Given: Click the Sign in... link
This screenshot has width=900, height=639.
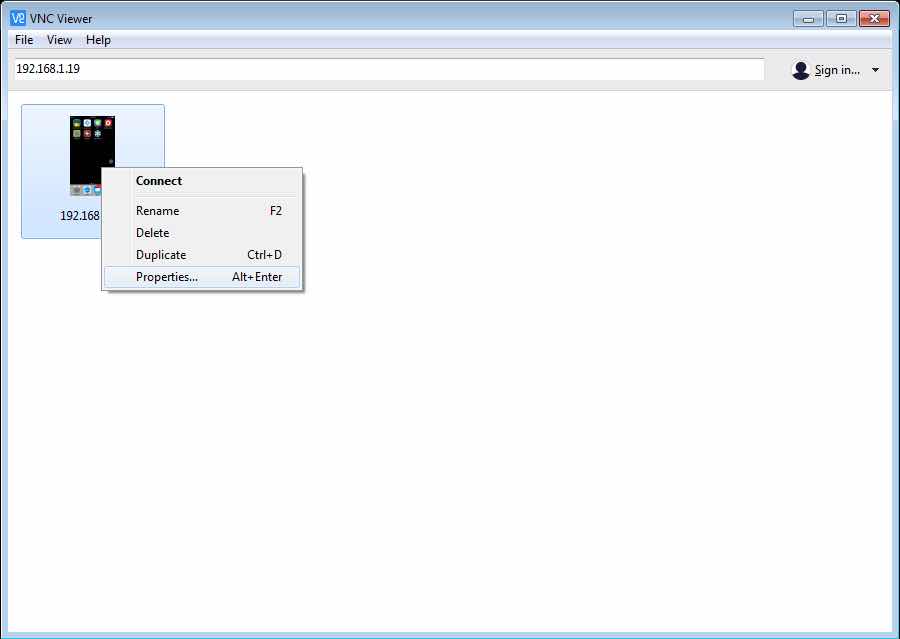Looking at the screenshot, I should (x=837, y=70).
